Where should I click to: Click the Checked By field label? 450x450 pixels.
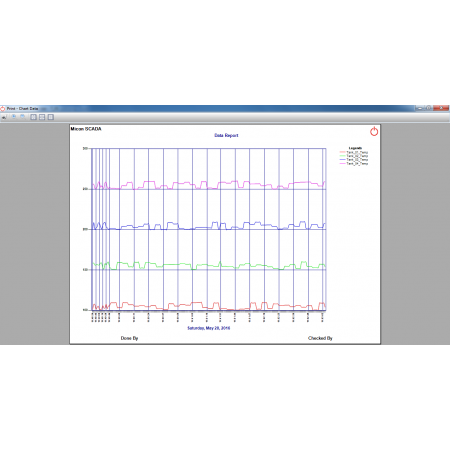(320, 338)
